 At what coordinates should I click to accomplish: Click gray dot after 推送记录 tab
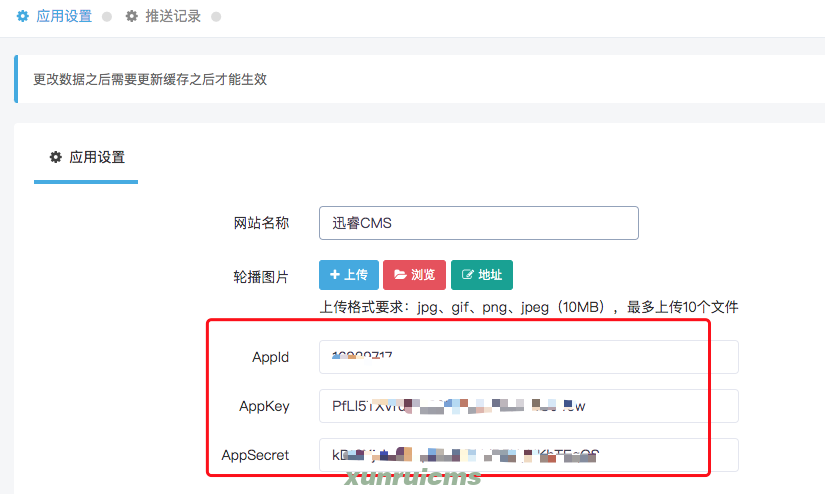[x=216, y=17]
